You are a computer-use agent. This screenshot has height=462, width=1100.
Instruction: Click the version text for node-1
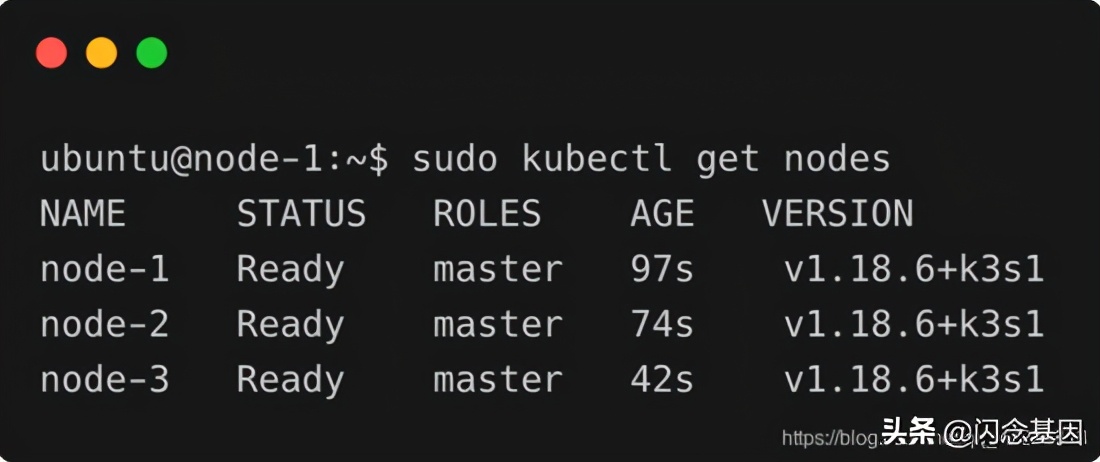pyautogui.click(x=914, y=269)
